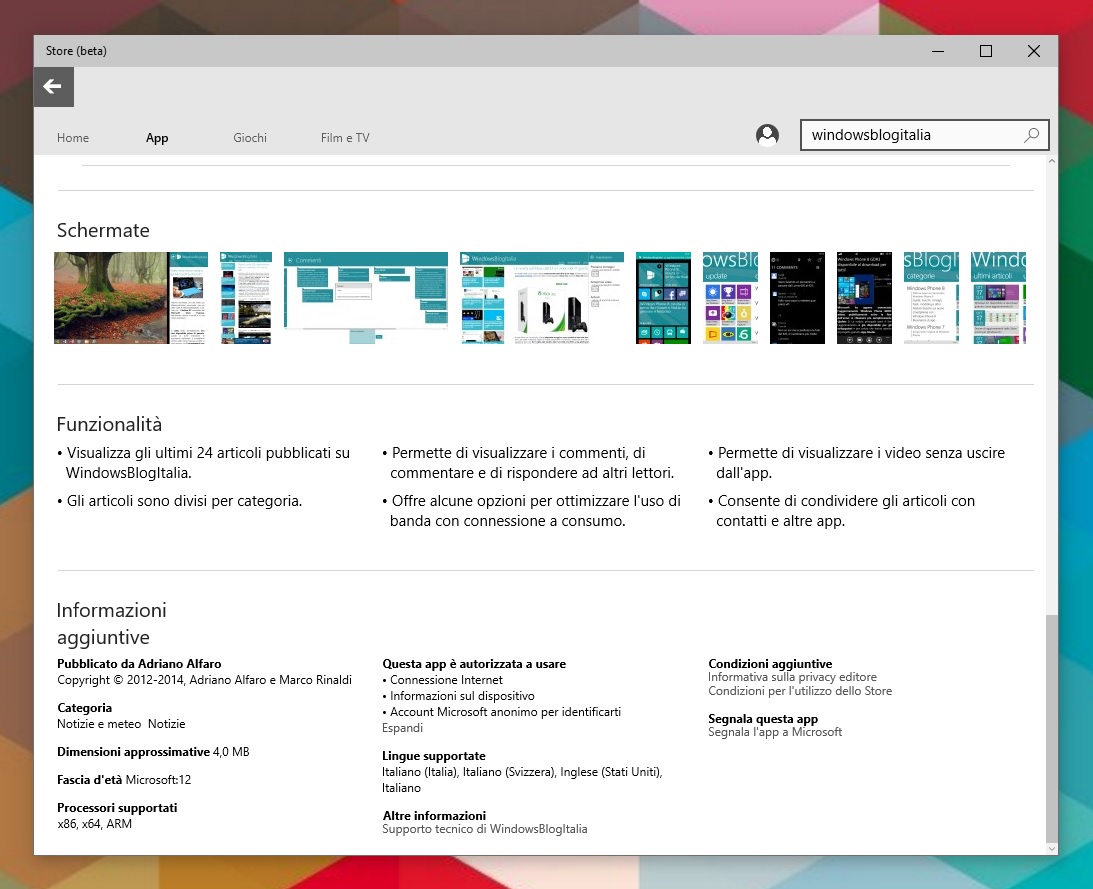The height and width of the screenshot is (889, 1093).
Task: Switch to the Home tab
Action: [72, 138]
